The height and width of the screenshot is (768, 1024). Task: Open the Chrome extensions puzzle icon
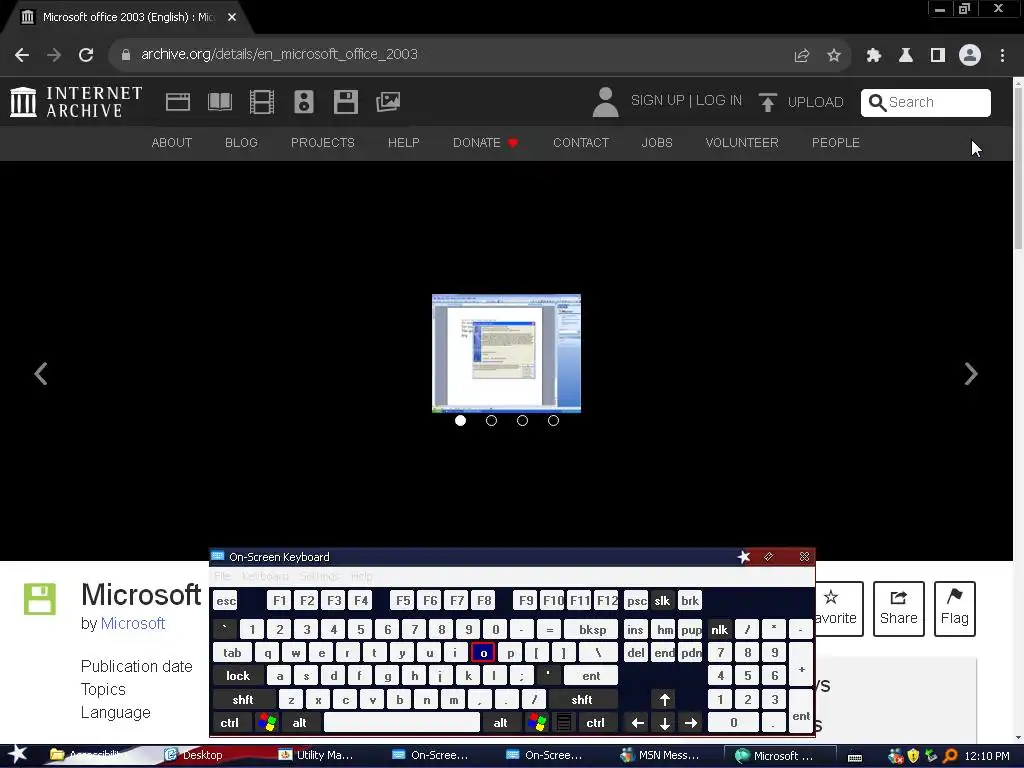pos(873,55)
